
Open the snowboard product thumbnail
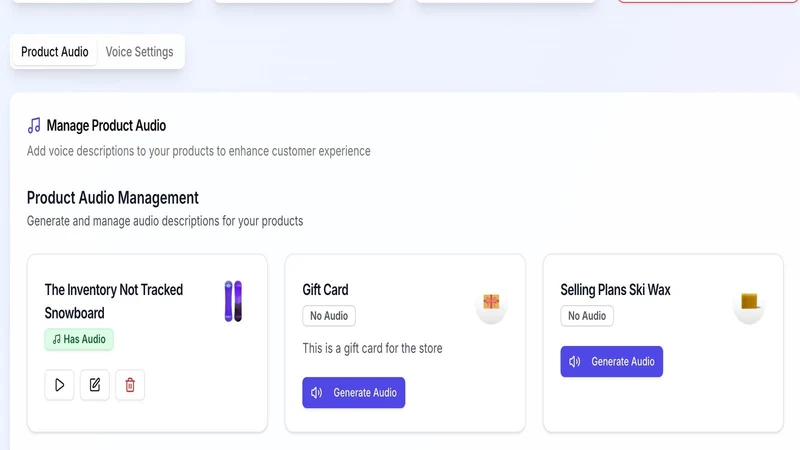tap(233, 301)
